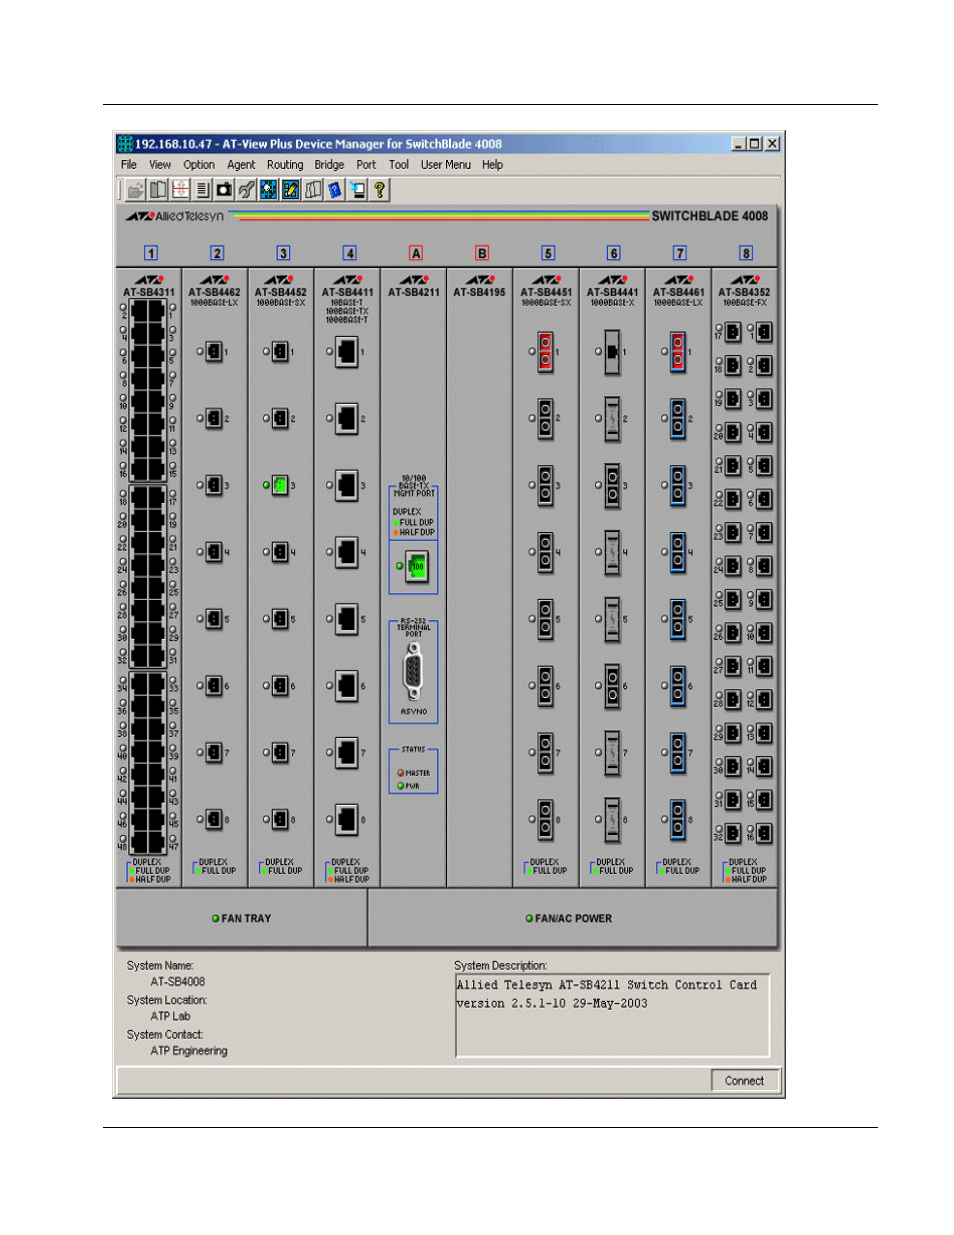This screenshot has width=954, height=1235.
Task: Select slot number 7 label
Action: click(x=680, y=253)
